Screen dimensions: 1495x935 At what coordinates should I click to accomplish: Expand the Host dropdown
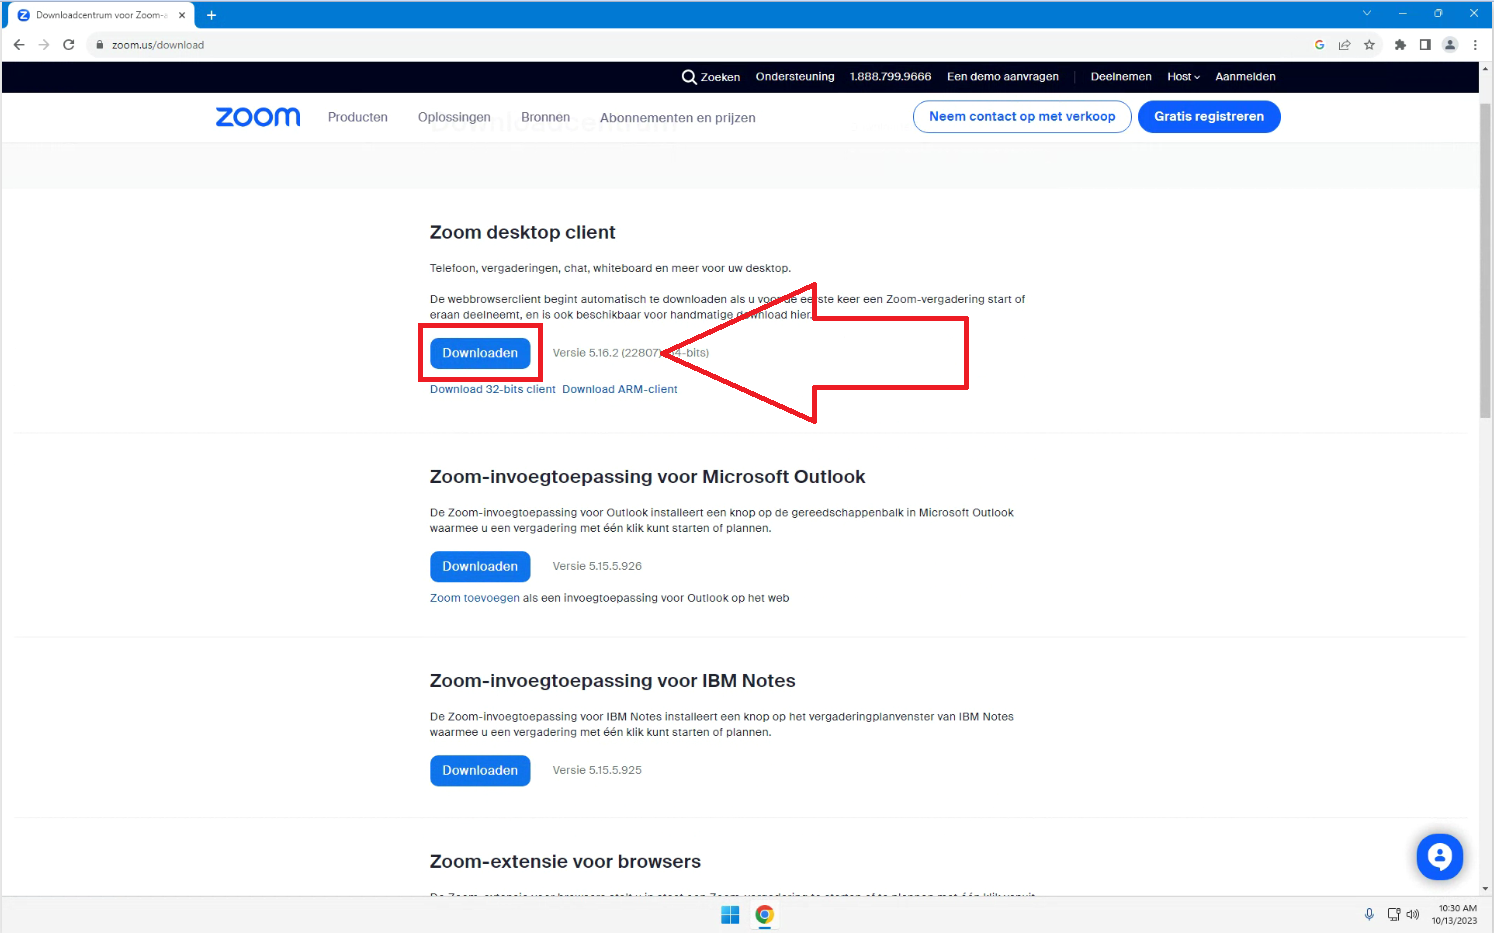1184,77
